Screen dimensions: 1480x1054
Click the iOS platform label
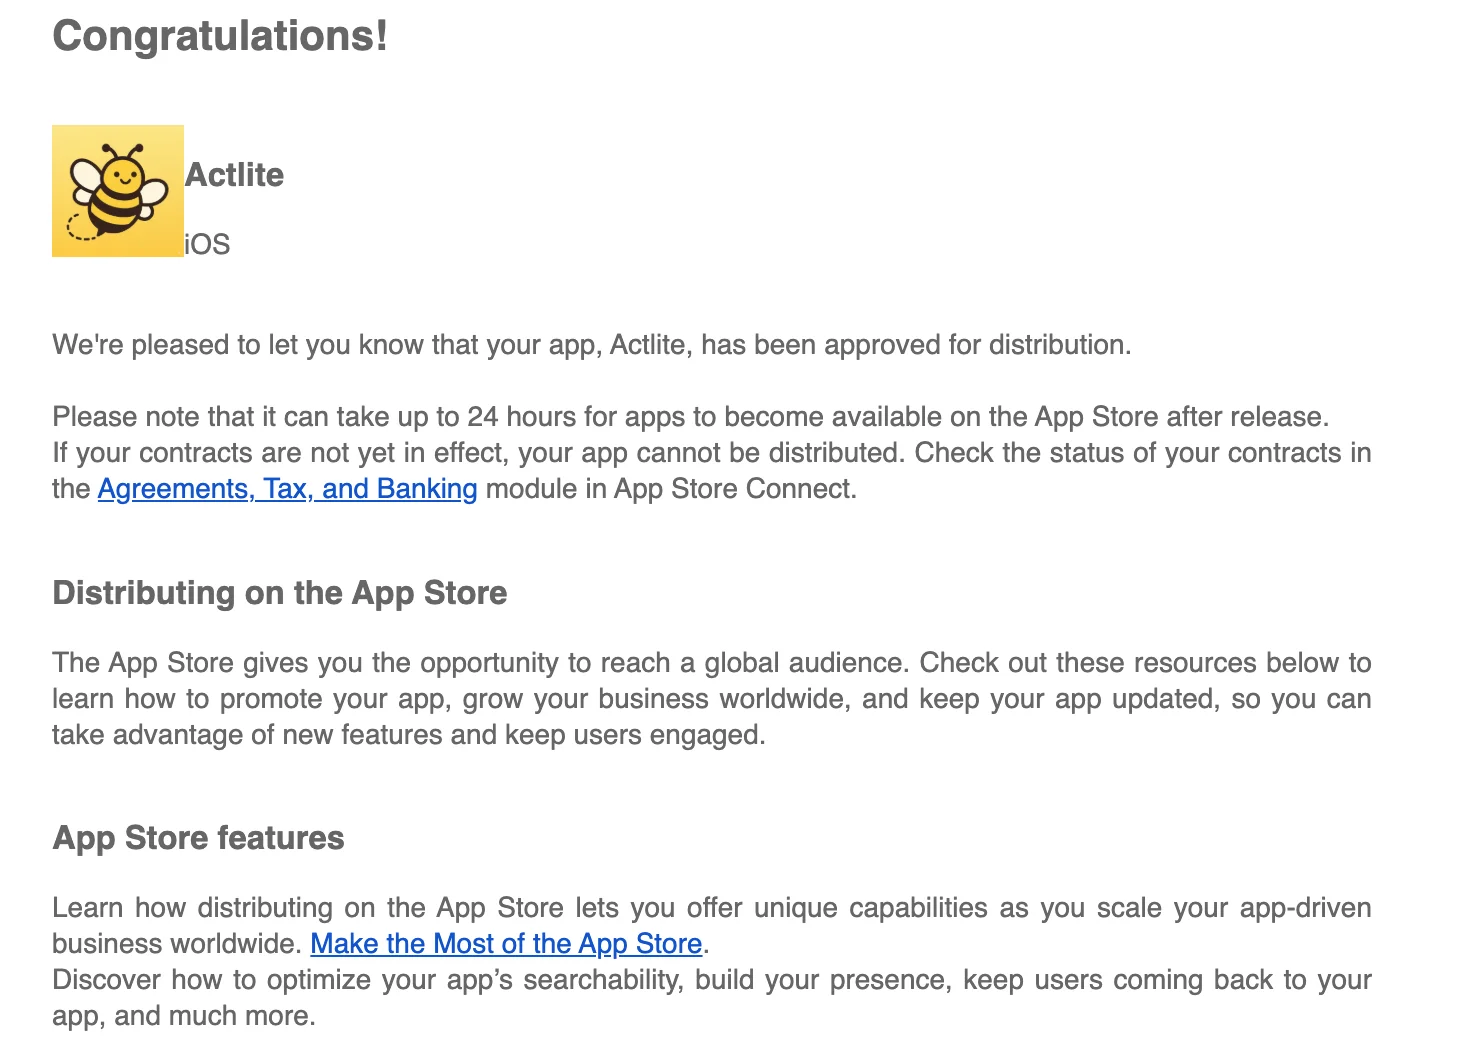[207, 245]
